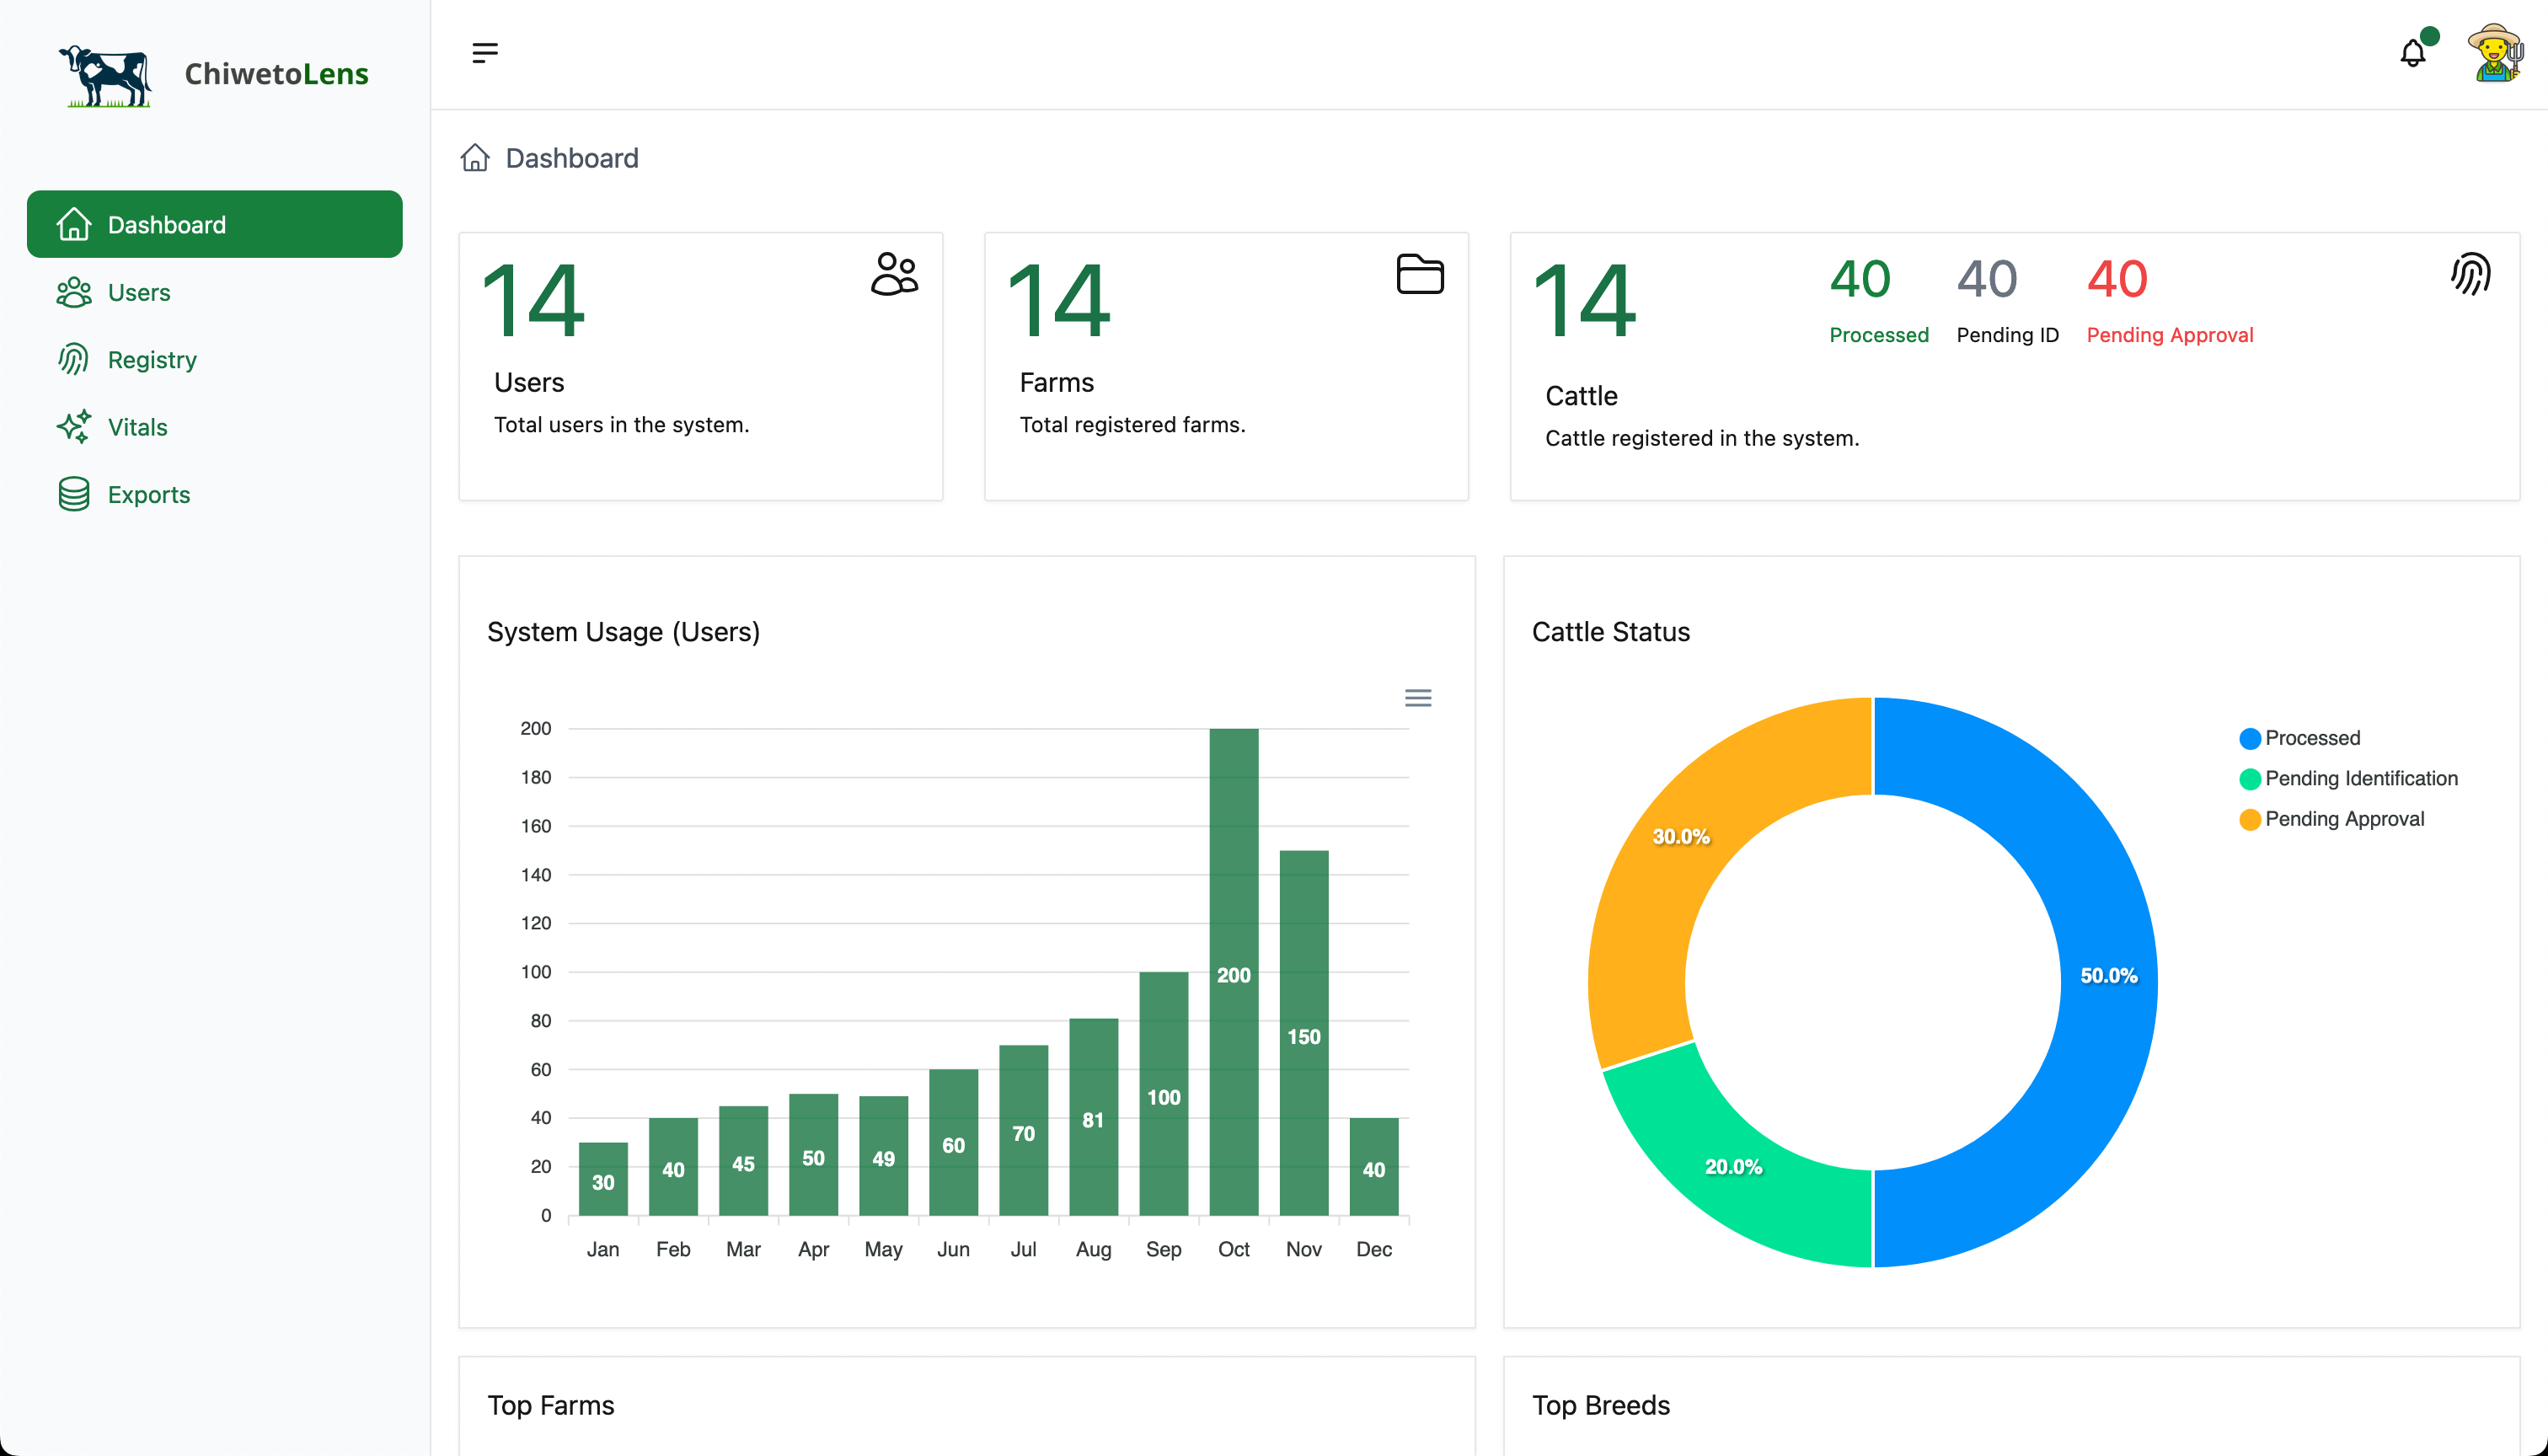Click the System Usage (Users) chart title
The height and width of the screenshot is (1456, 2548).
tap(623, 632)
